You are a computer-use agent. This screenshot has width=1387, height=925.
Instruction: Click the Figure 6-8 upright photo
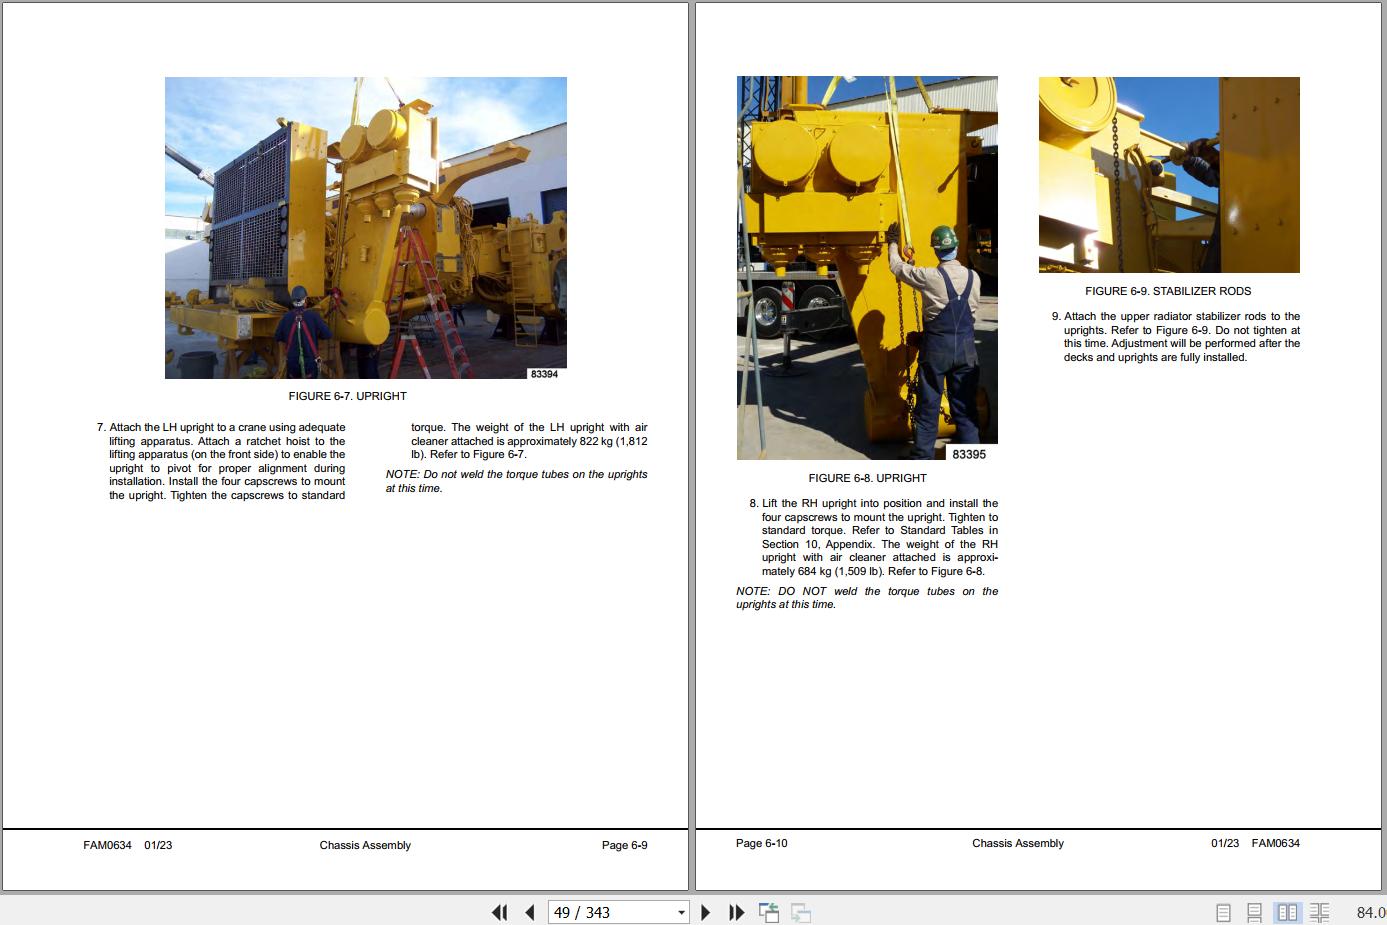867,268
